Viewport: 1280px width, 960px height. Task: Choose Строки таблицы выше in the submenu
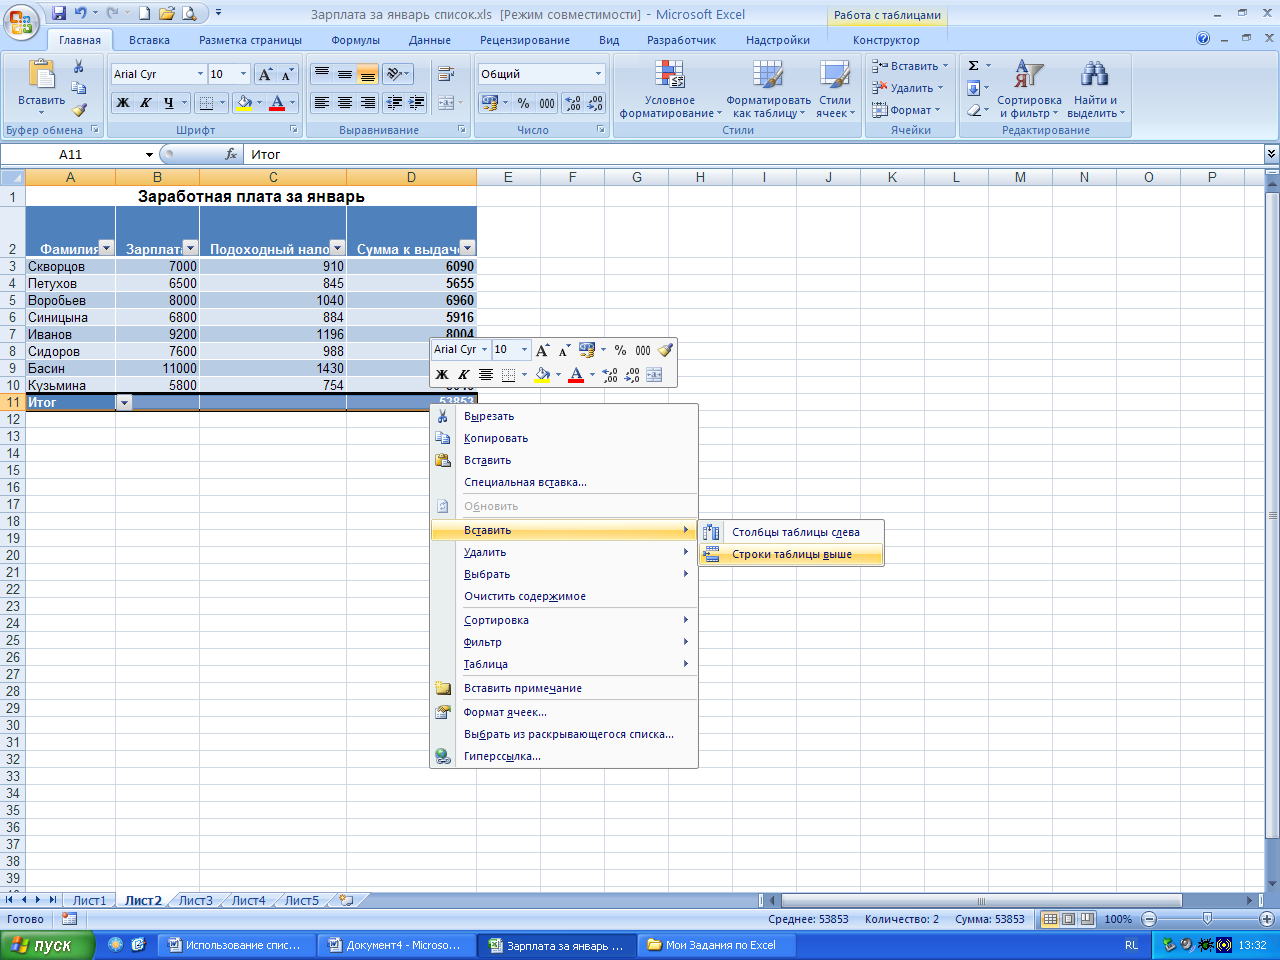(791, 554)
